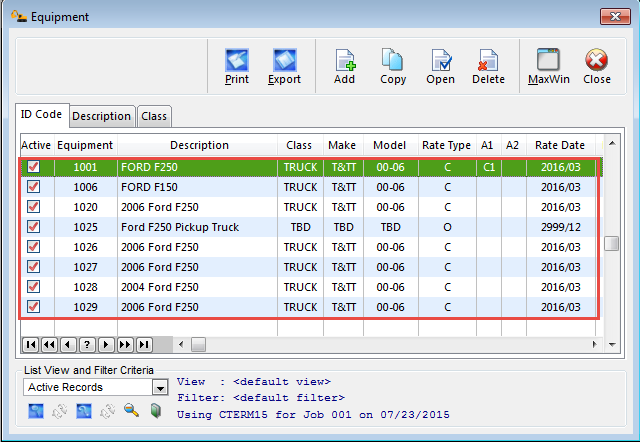Click the vertical scrollbar down arrow
The height and width of the screenshot is (442, 640).
tap(612, 344)
